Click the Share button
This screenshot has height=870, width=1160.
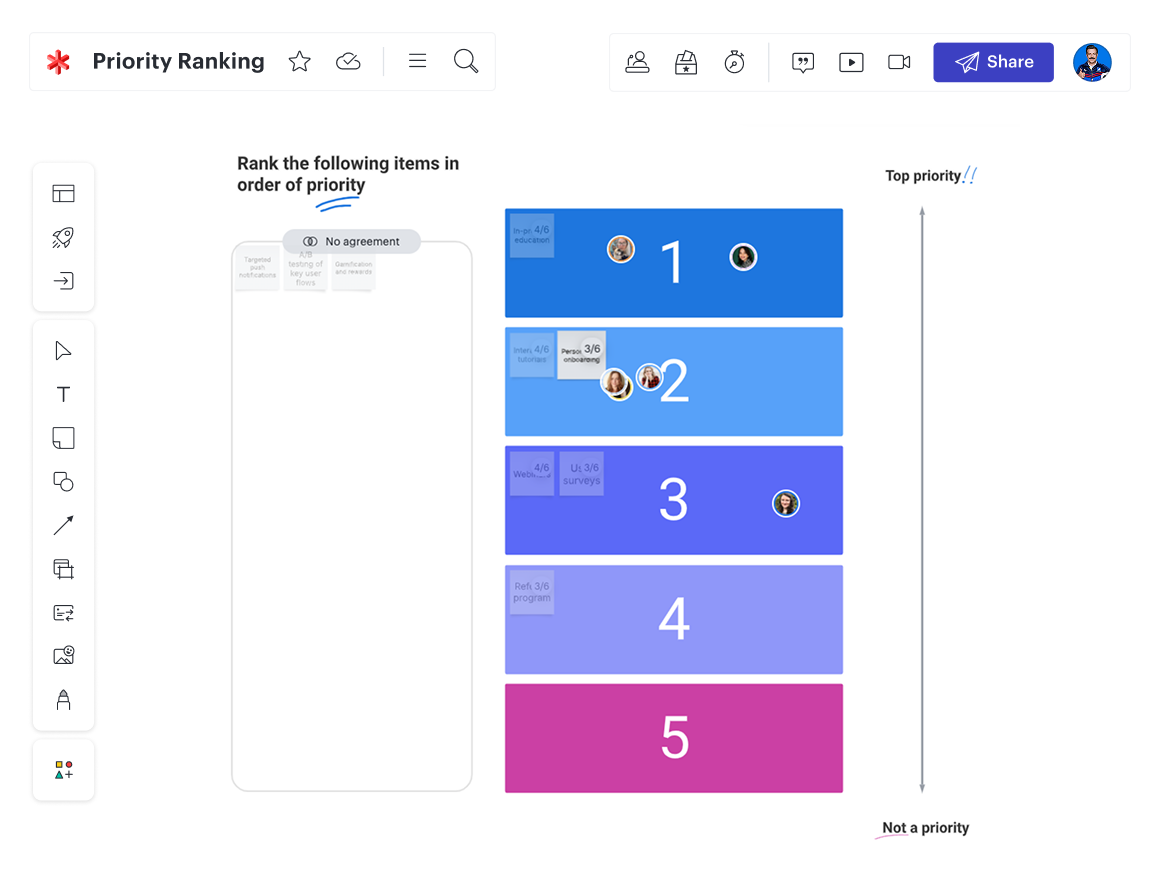pyautogui.click(x=993, y=62)
